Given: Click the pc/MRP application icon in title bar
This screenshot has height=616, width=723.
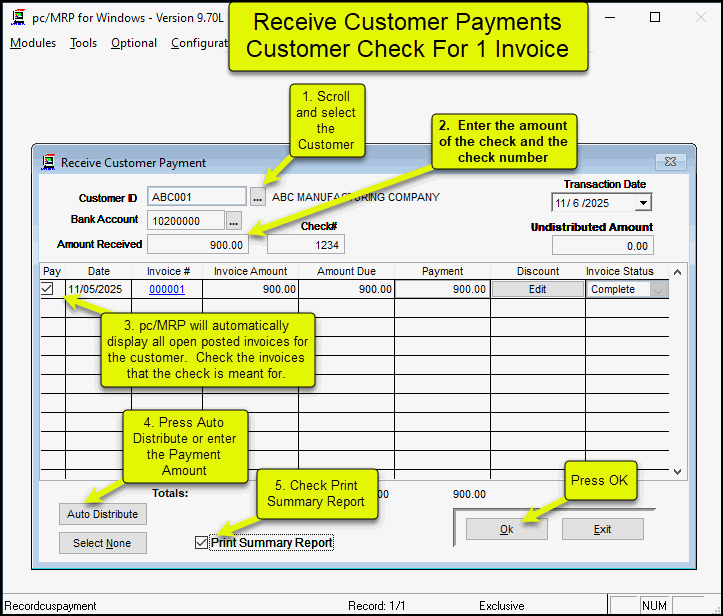Looking at the screenshot, I should point(16,18).
